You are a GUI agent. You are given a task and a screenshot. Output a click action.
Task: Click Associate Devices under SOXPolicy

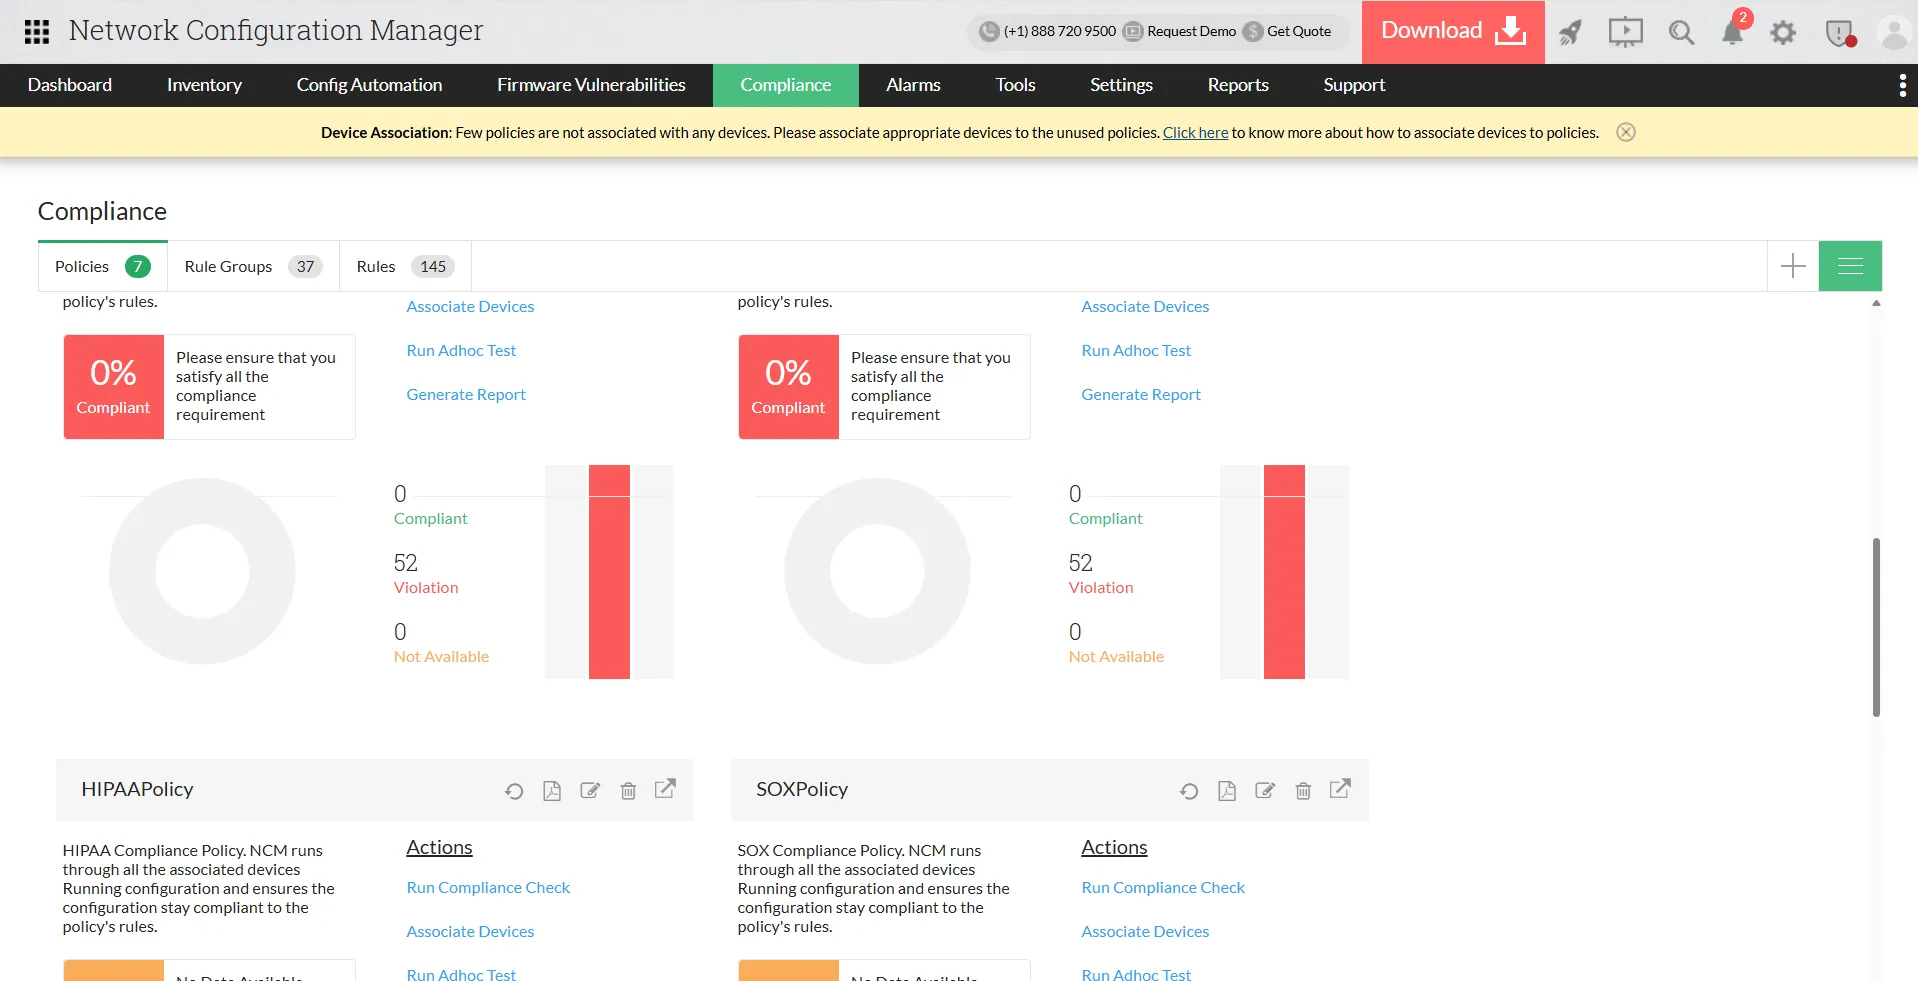1145,931
